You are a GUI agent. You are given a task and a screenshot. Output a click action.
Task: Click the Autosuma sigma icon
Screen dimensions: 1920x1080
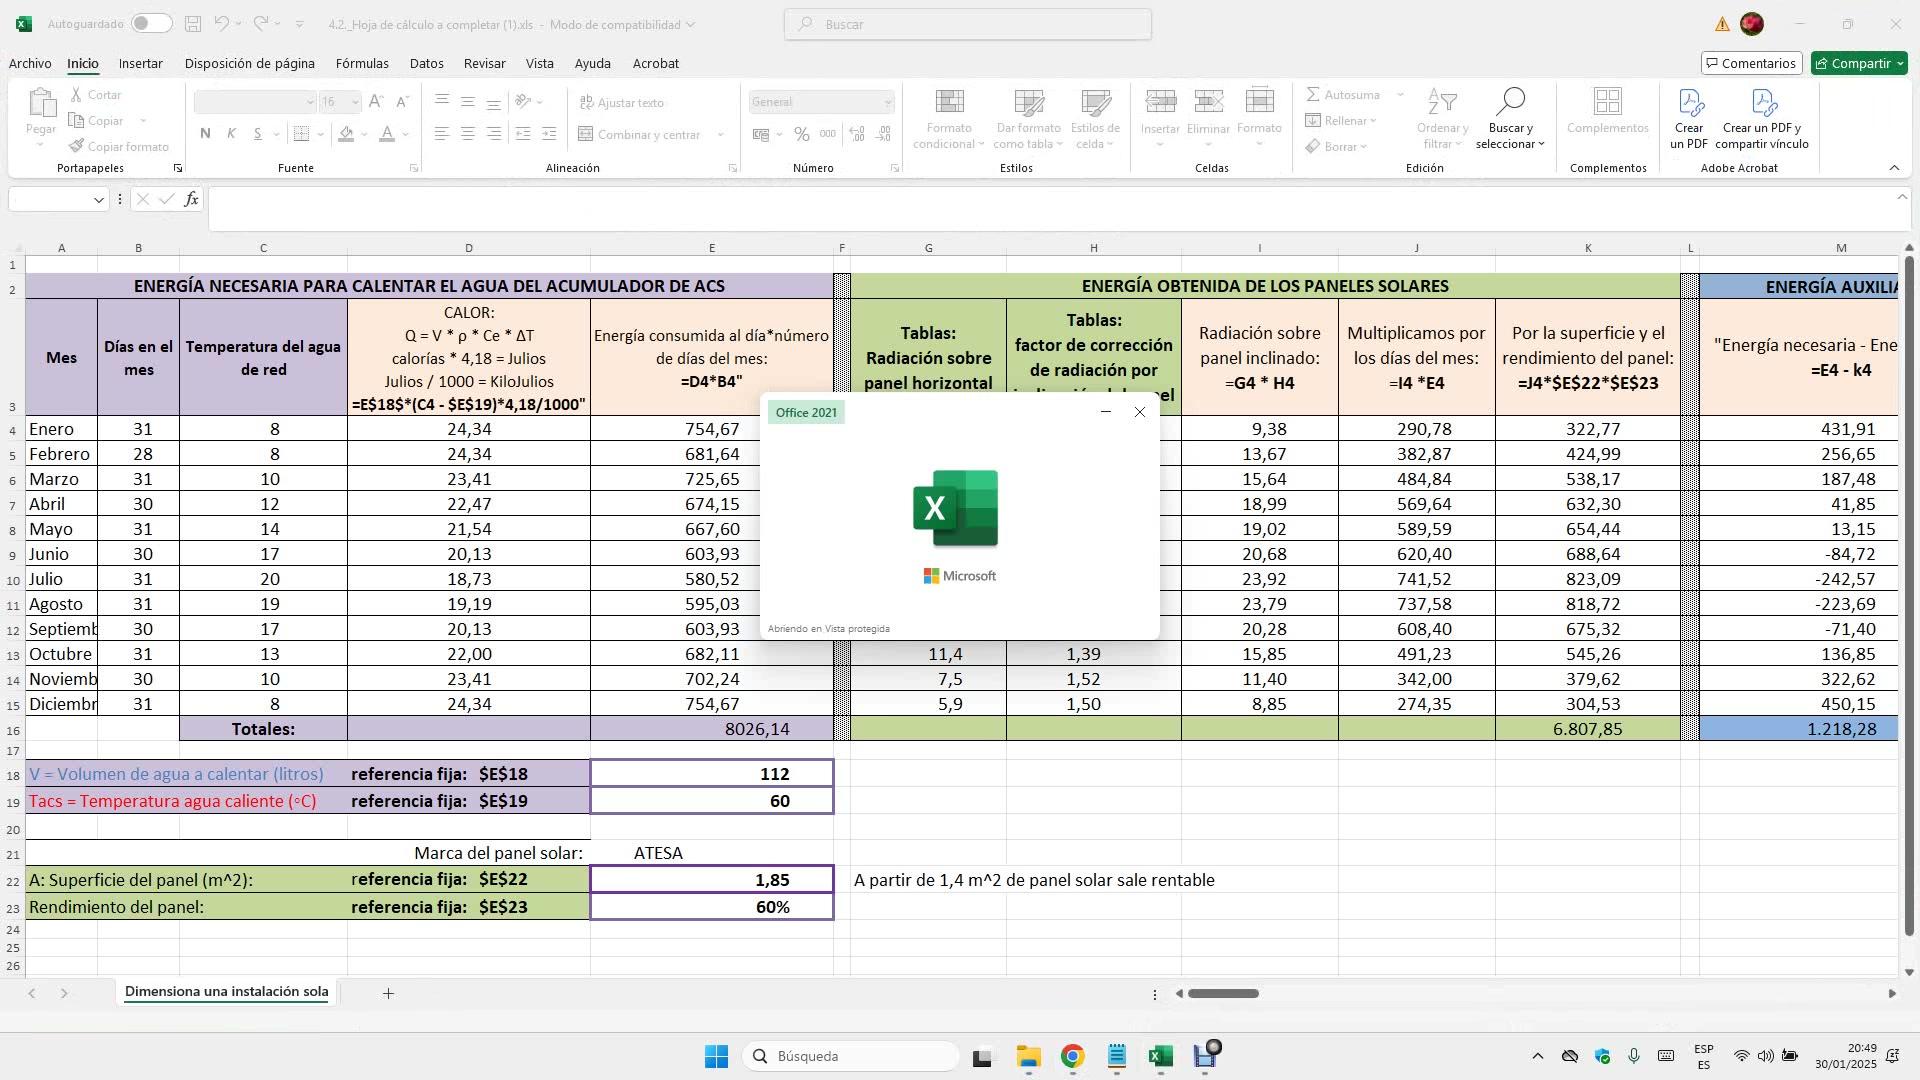pos(1313,94)
